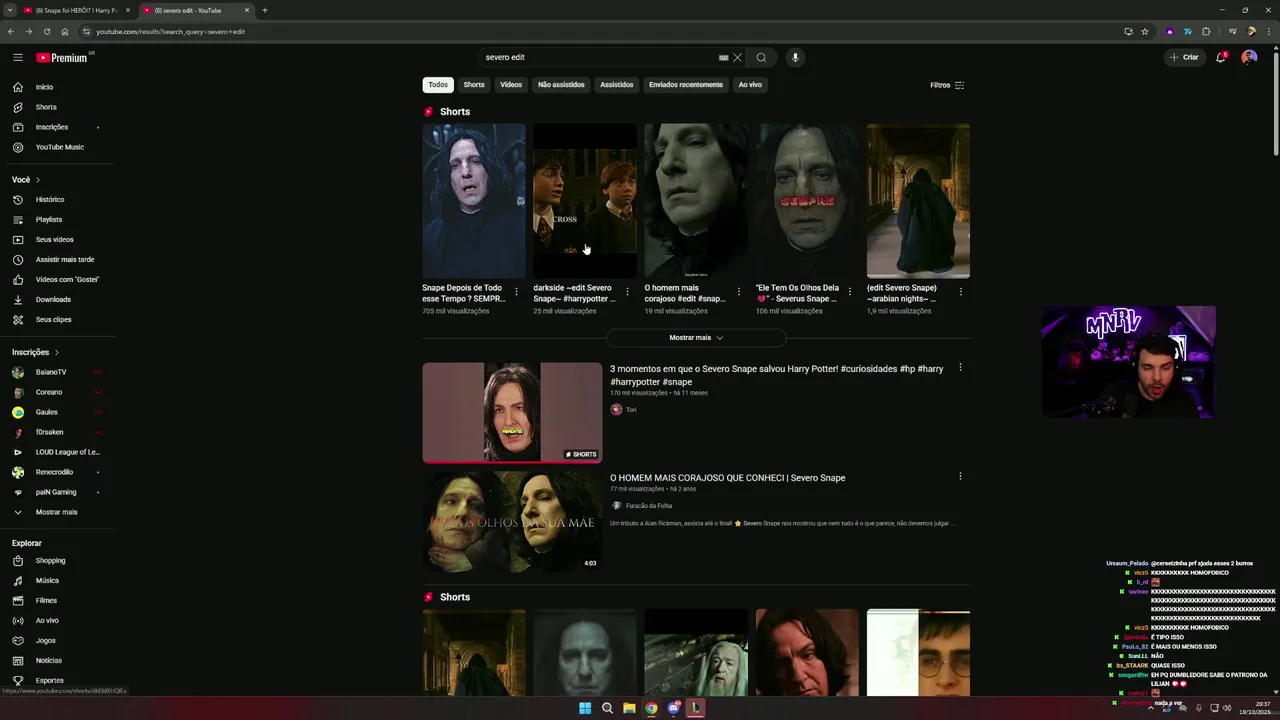Open YouTube Music in the sidebar

coord(58,147)
